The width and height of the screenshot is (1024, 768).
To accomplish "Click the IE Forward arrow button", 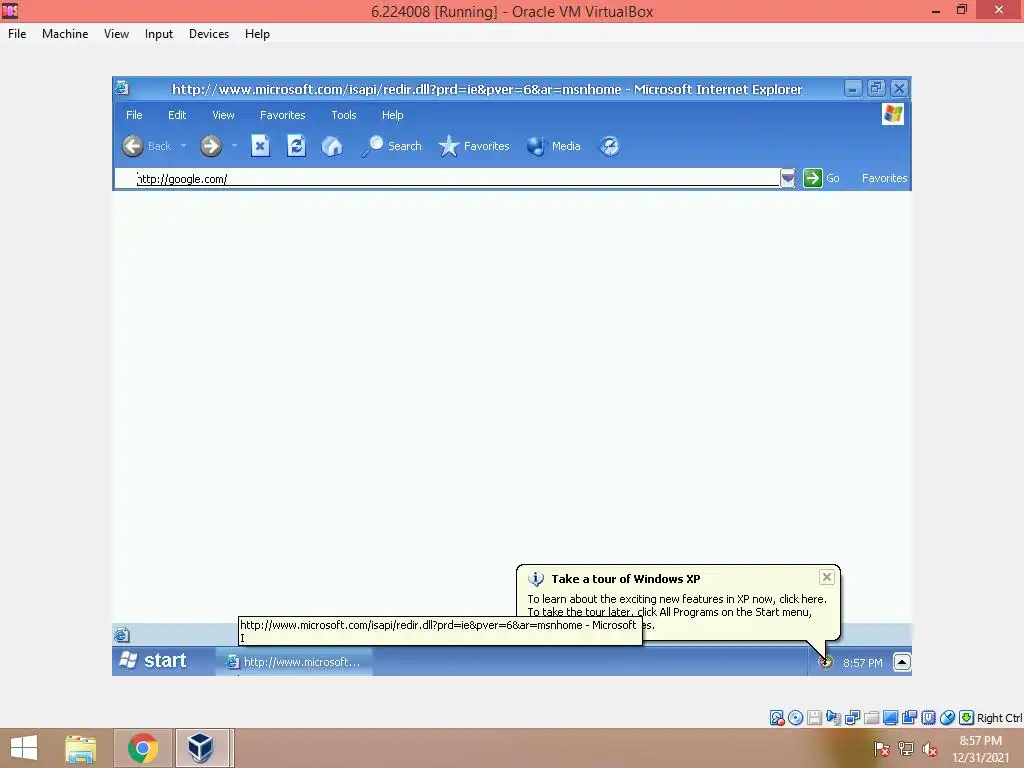I will point(211,146).
